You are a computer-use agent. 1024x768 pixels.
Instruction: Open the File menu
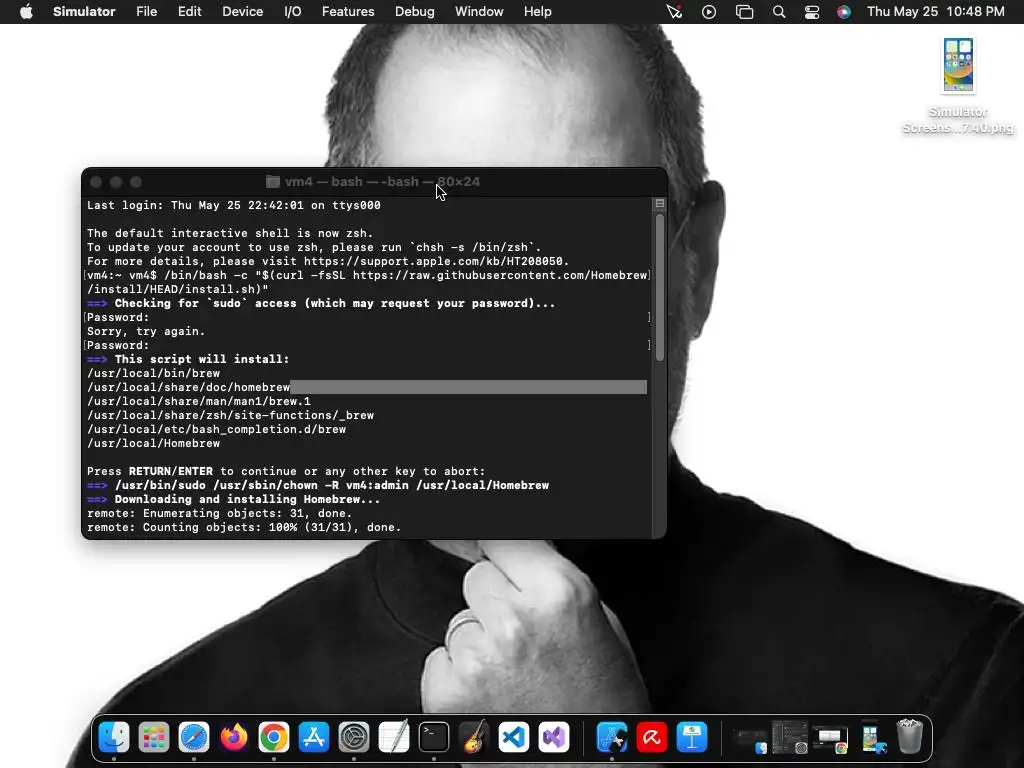pyautogui.click(x=146, y=12)
